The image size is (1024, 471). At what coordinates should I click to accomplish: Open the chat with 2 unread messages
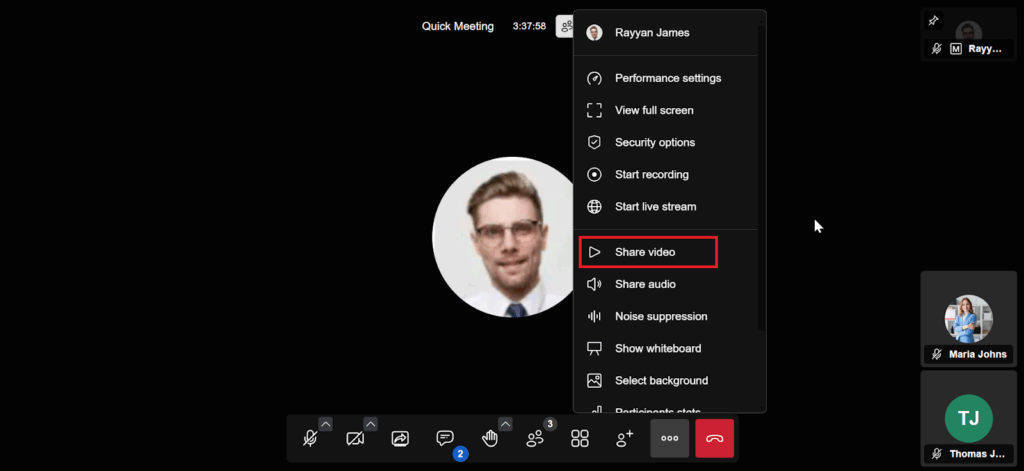tap(445, 439)
